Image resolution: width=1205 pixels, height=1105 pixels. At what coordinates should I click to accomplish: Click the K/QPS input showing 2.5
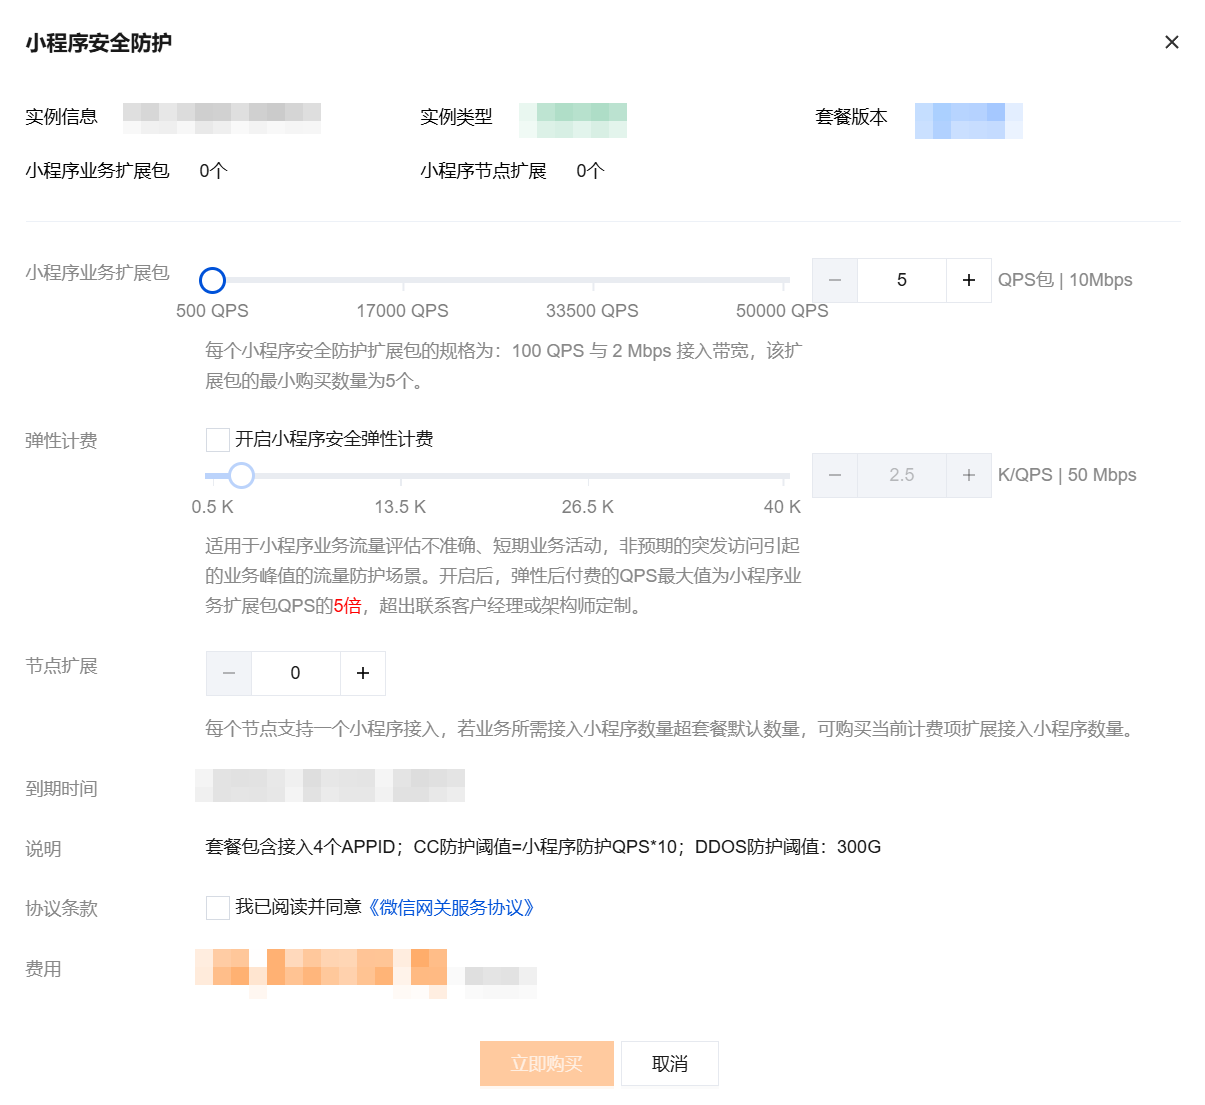(901, 475)
